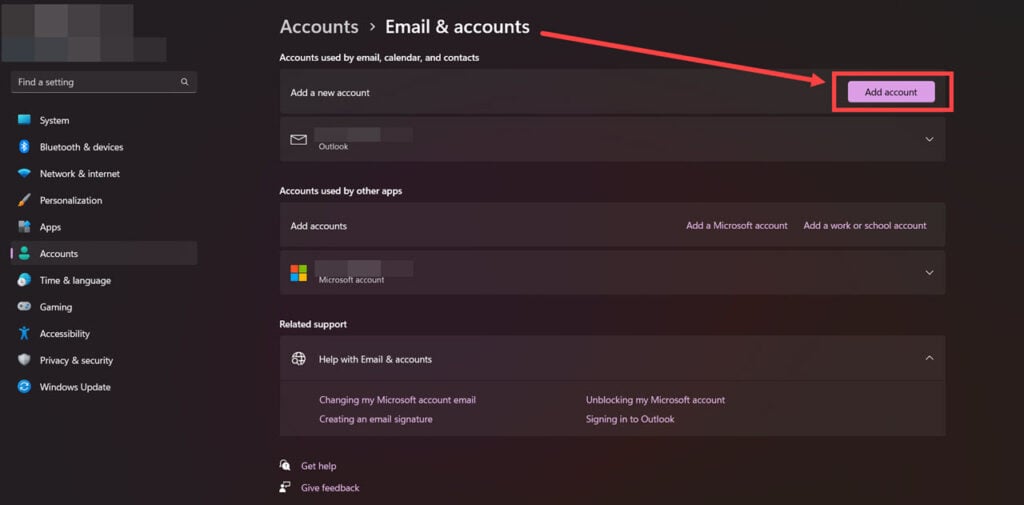Viewport: 1024px width, 505px height.
Task: Click the Get help link
Action: tap(319, 466)
